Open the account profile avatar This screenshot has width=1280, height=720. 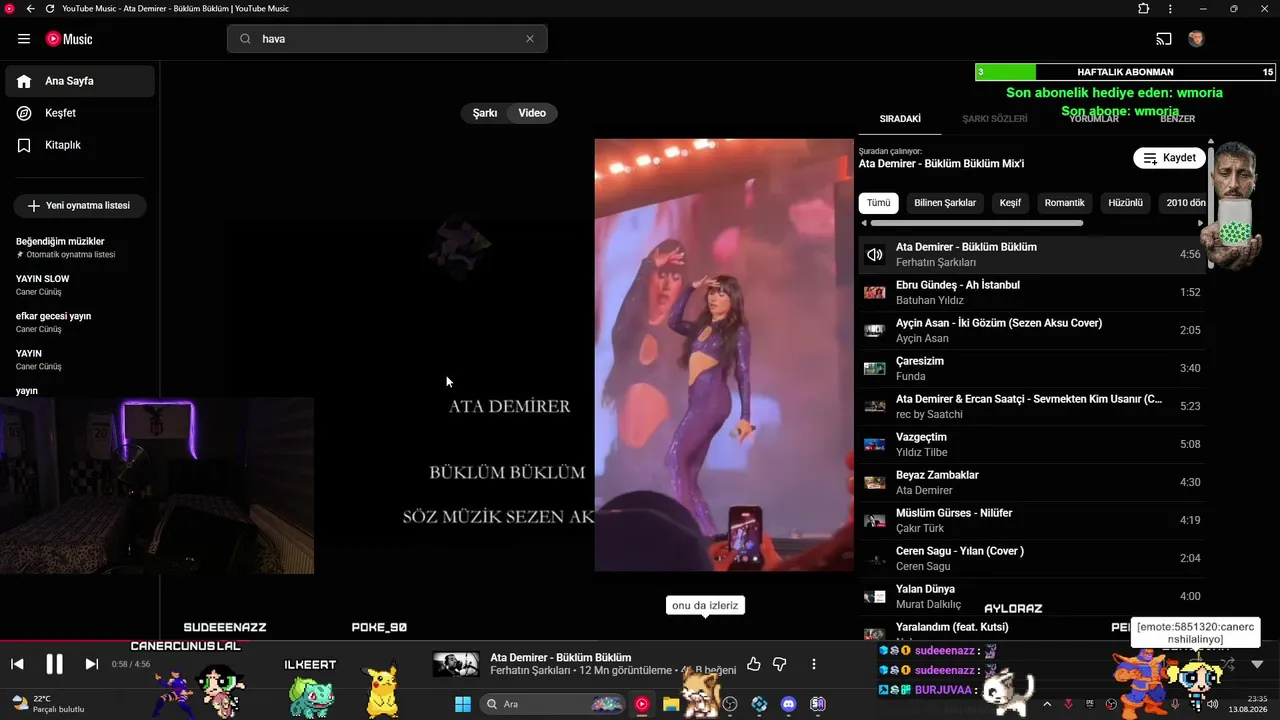[x=1196, y=39]
